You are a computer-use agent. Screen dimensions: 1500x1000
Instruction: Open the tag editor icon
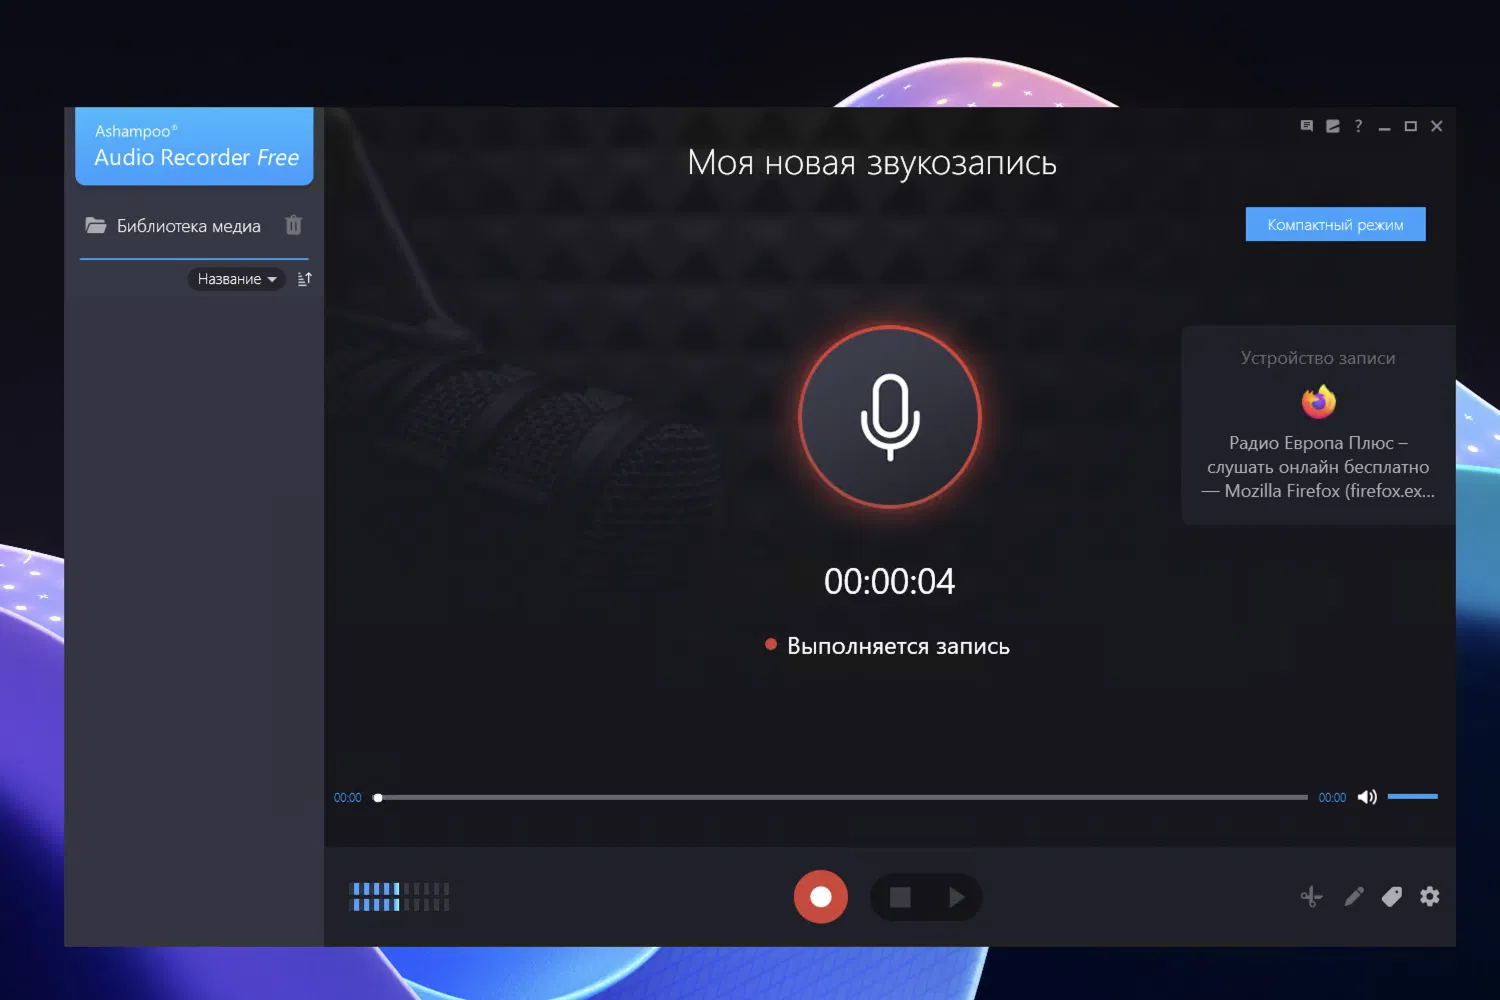click(1392, 897)
